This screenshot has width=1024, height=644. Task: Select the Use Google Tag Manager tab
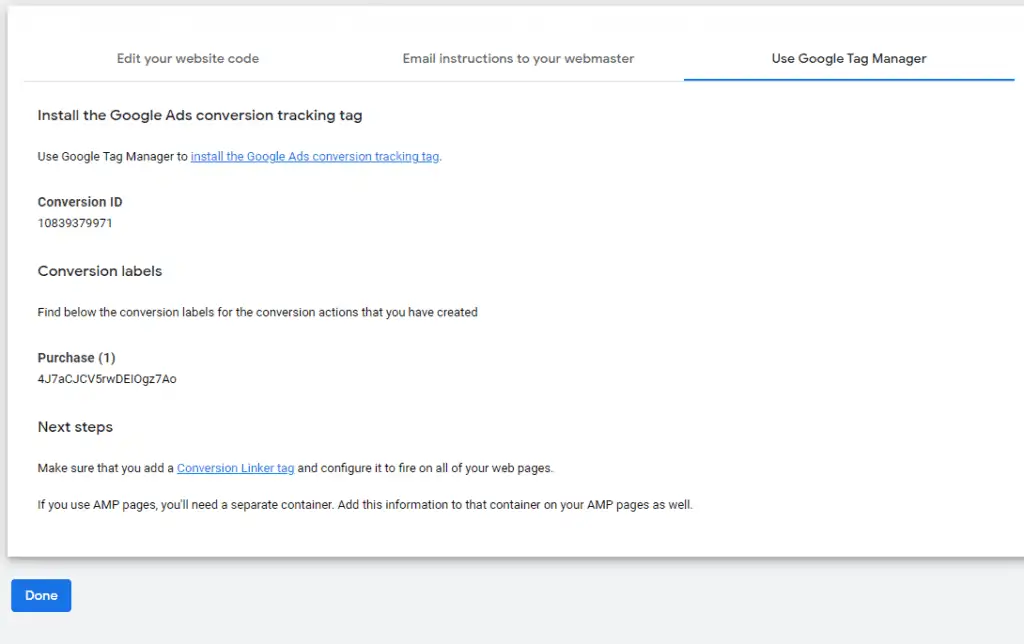click(848, 58)
